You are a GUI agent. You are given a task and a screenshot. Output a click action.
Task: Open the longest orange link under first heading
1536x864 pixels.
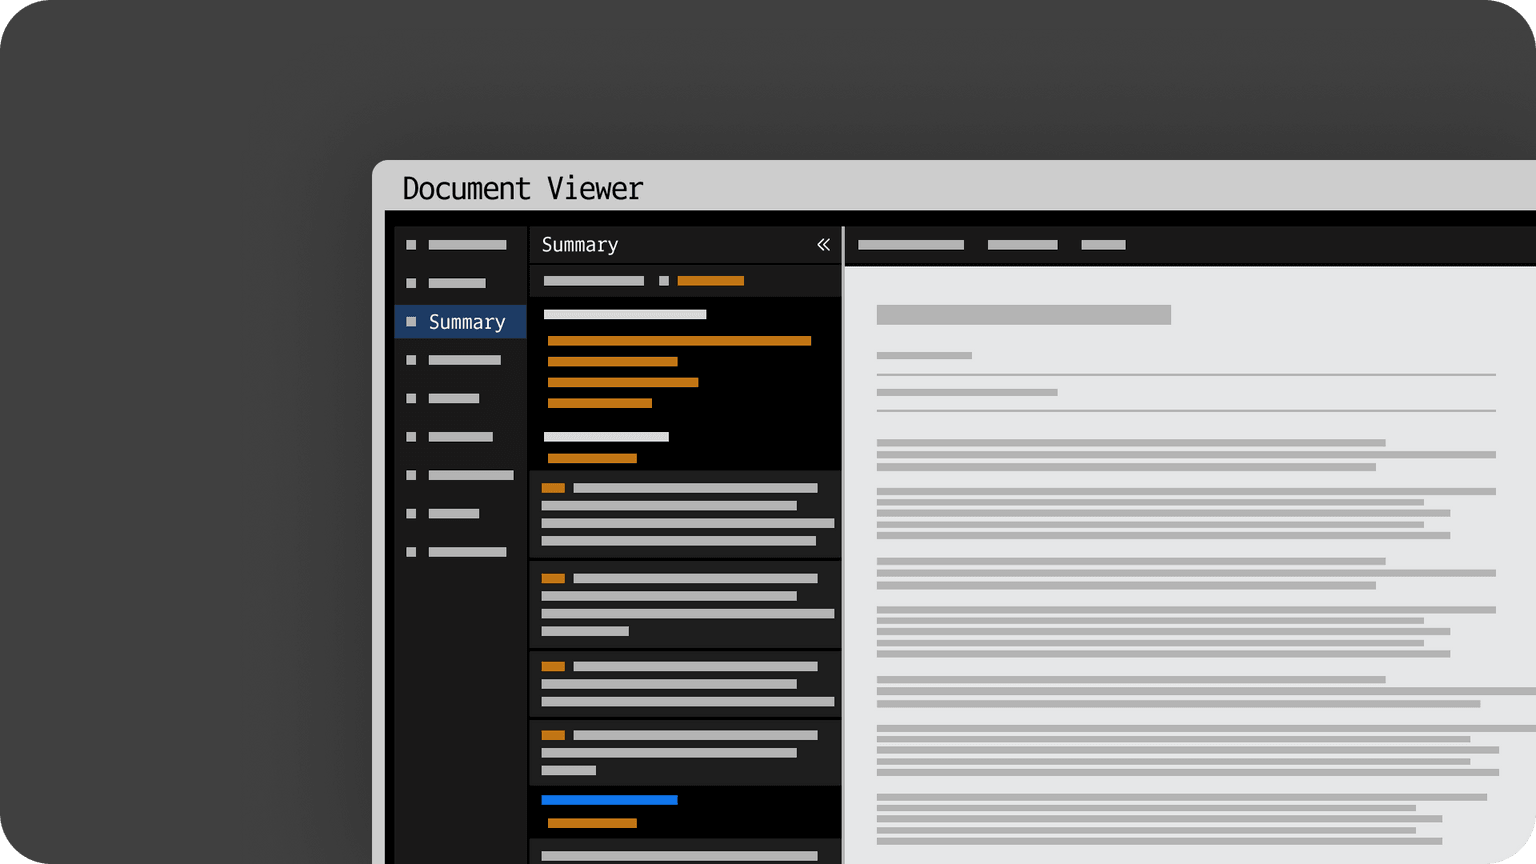679,341
